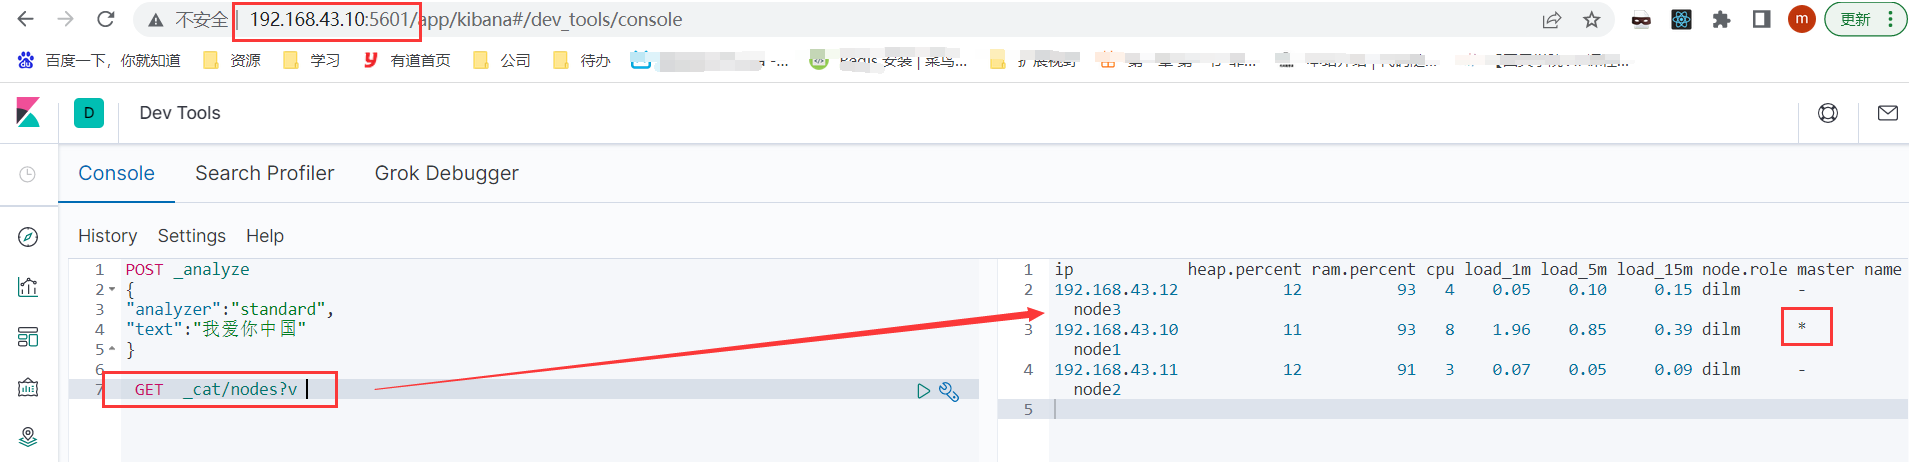Image resolution: width=1909 pixels, height=462 pixels.
Task: Collapse the JSON block at line 2
Action: click(x=112, y=290)
